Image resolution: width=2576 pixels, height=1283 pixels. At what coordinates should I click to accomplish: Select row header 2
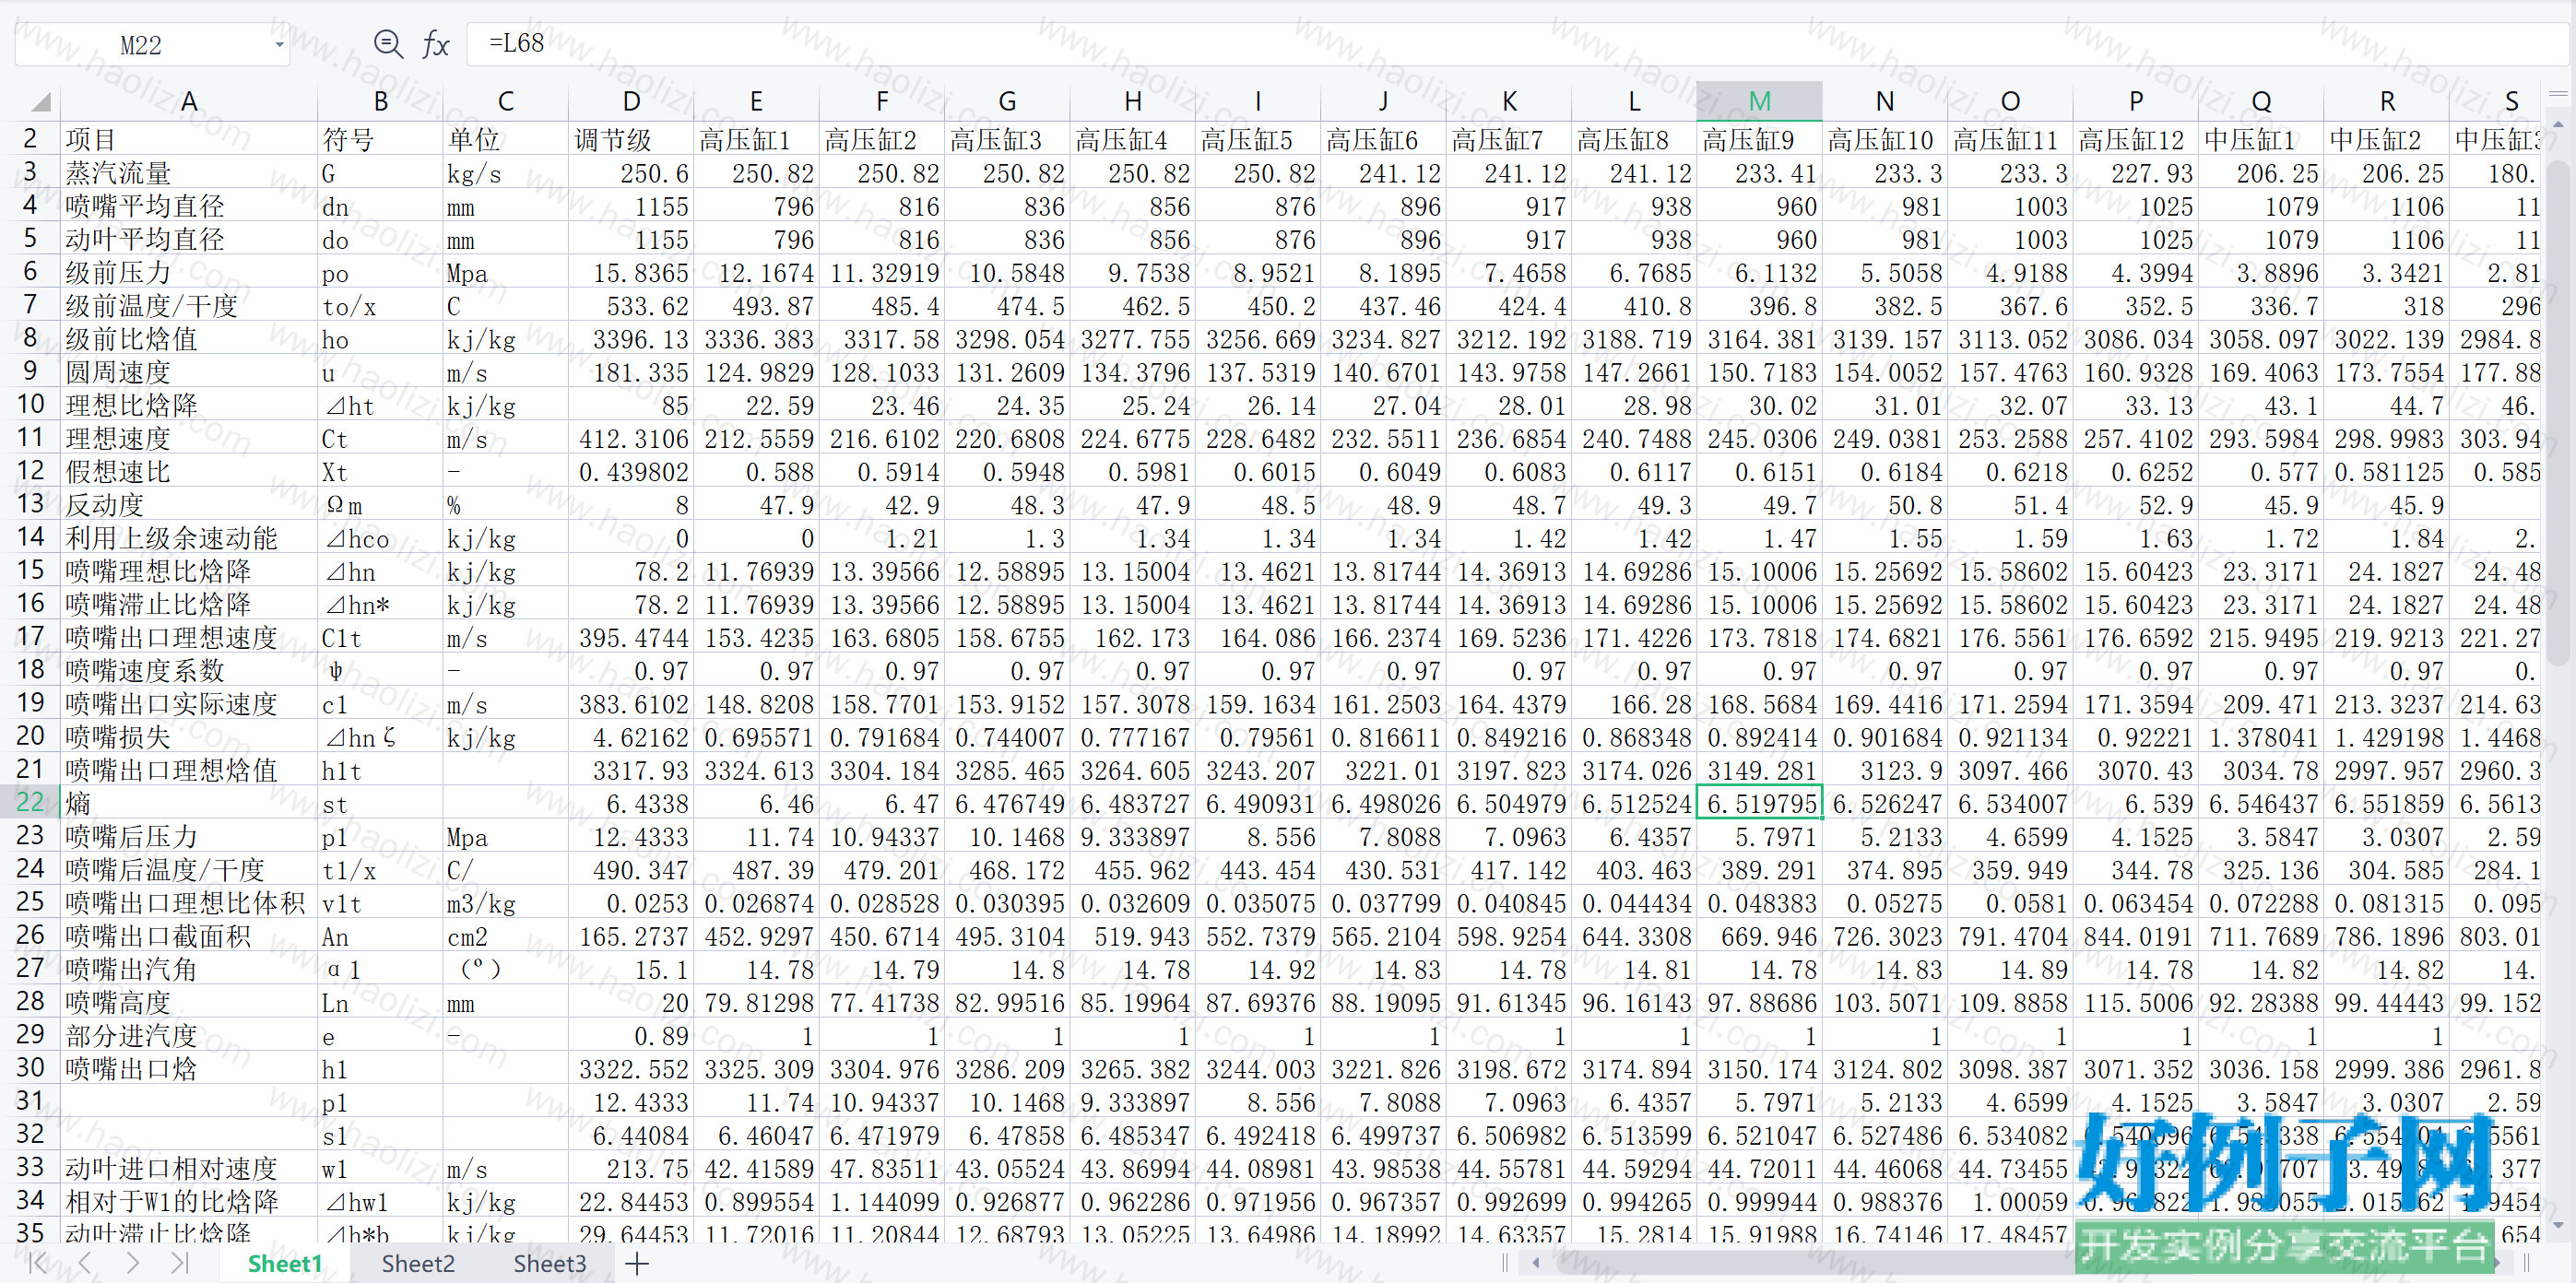coord(30,139)
